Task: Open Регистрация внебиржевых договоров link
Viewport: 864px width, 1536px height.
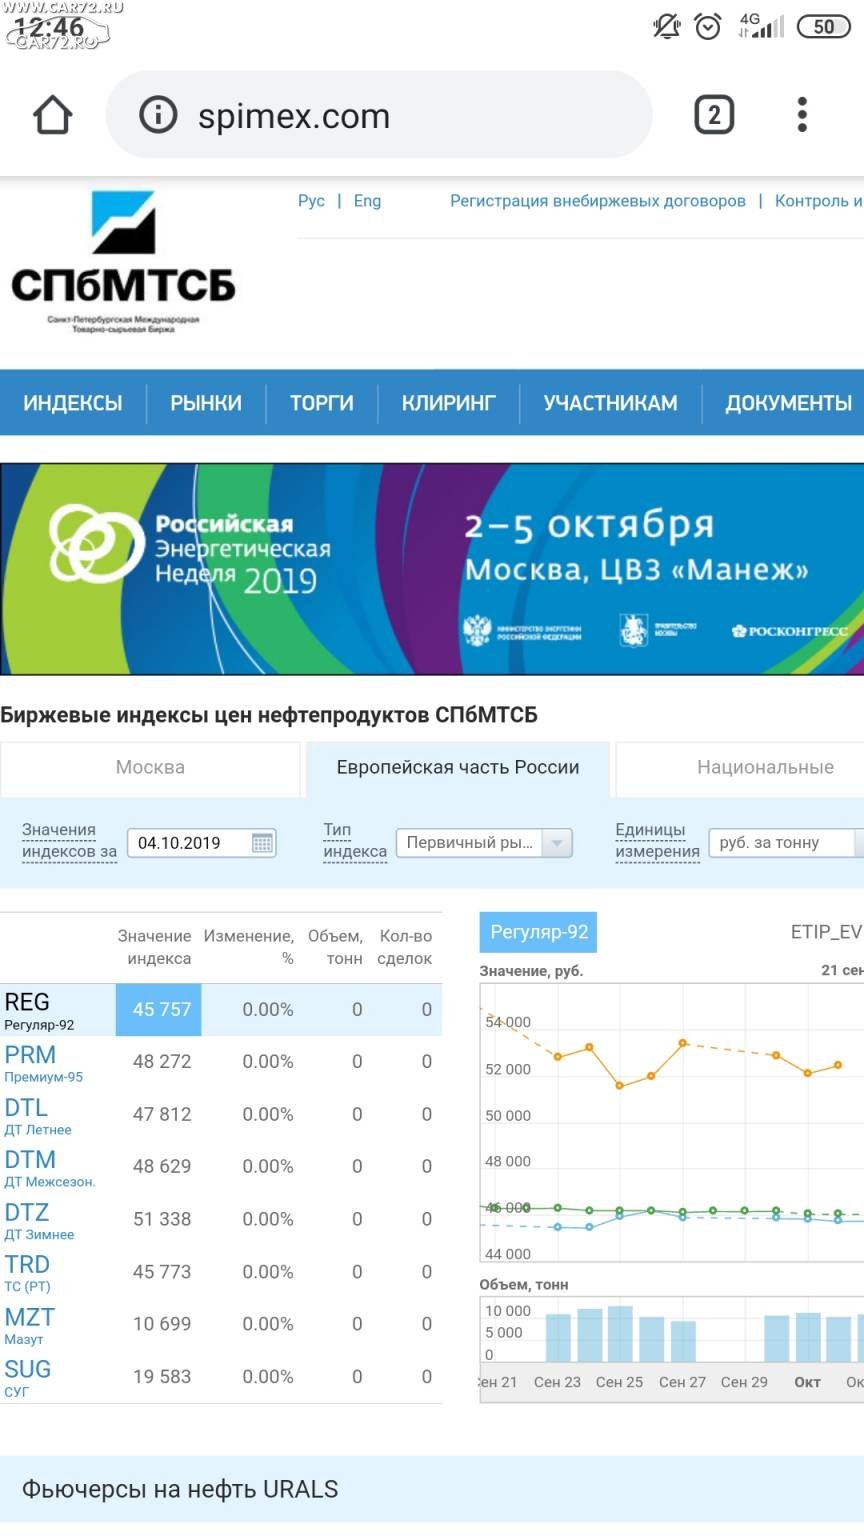Action: pos(598,201)
